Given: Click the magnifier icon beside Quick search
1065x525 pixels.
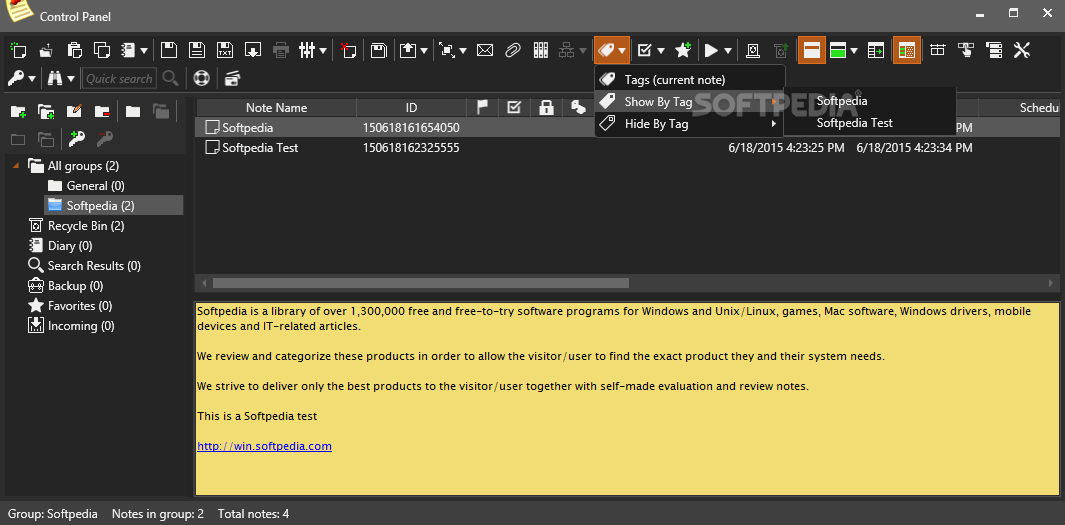Looking at the screenshot, I should tap(170, 78).
